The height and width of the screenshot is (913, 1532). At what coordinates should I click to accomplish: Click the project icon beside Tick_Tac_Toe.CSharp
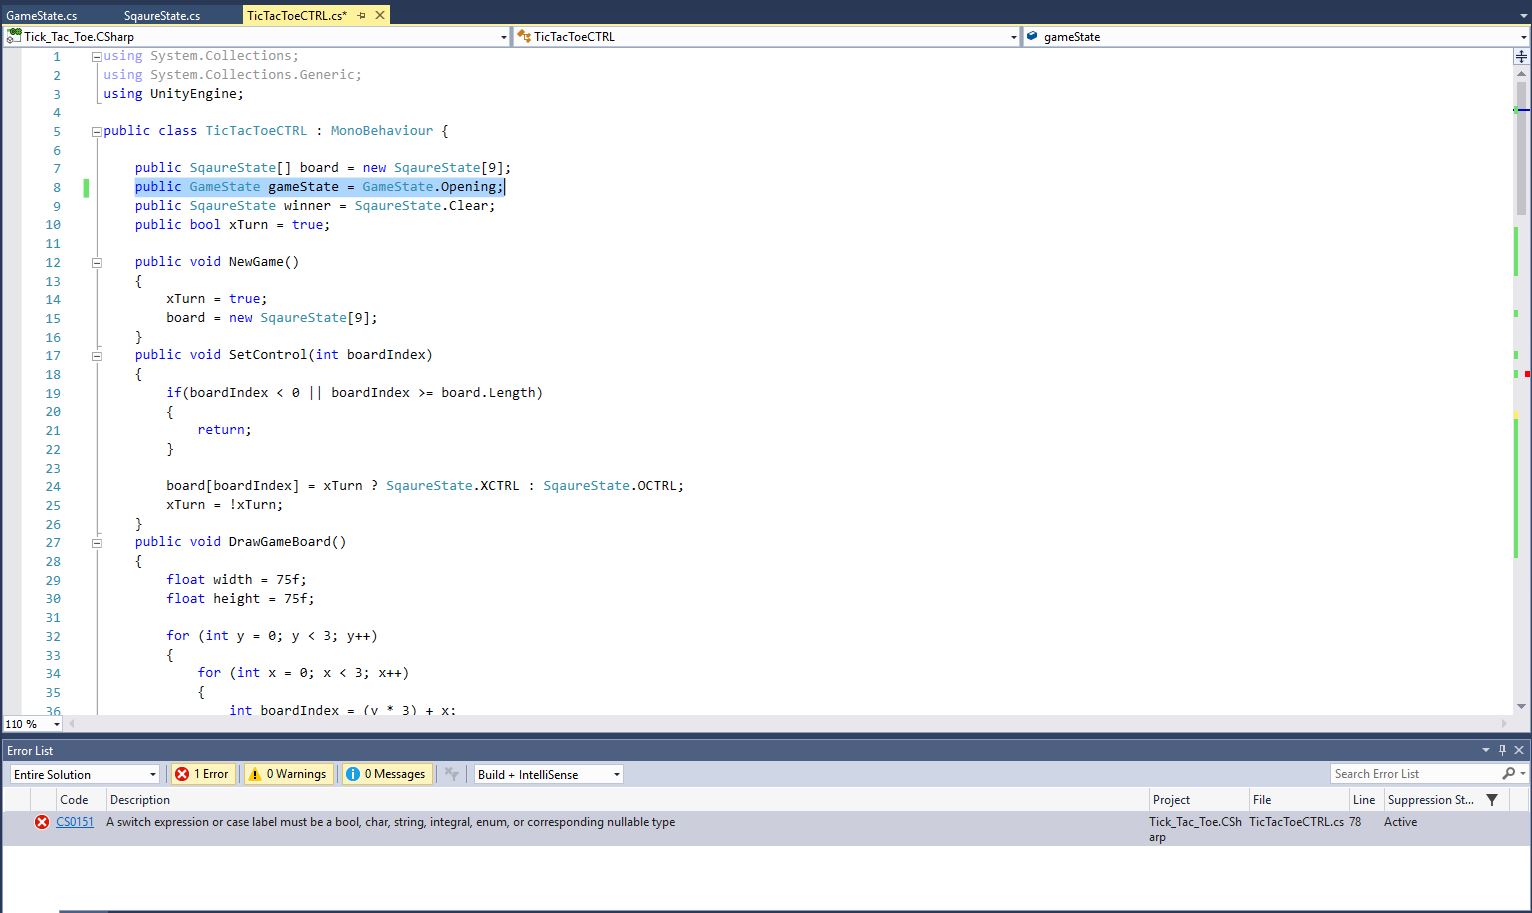tap(14, 36)
